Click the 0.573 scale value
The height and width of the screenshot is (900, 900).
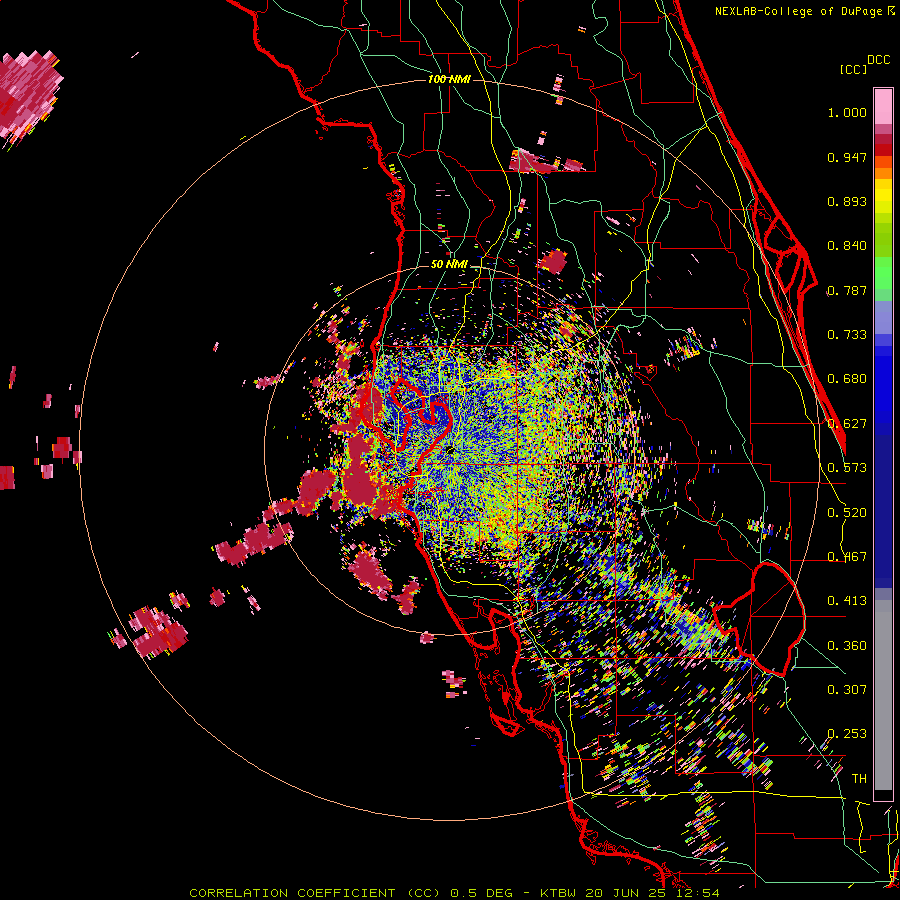coord(847,468)
